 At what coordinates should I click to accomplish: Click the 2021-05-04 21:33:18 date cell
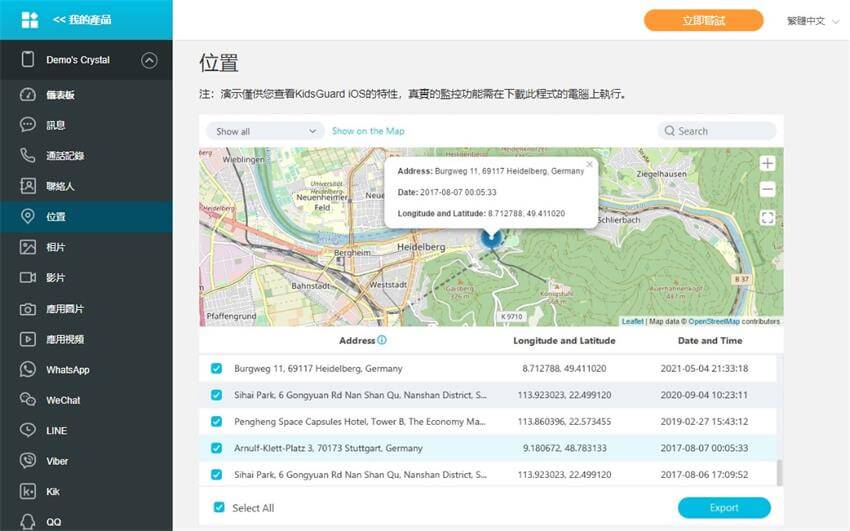coord(704,368)
